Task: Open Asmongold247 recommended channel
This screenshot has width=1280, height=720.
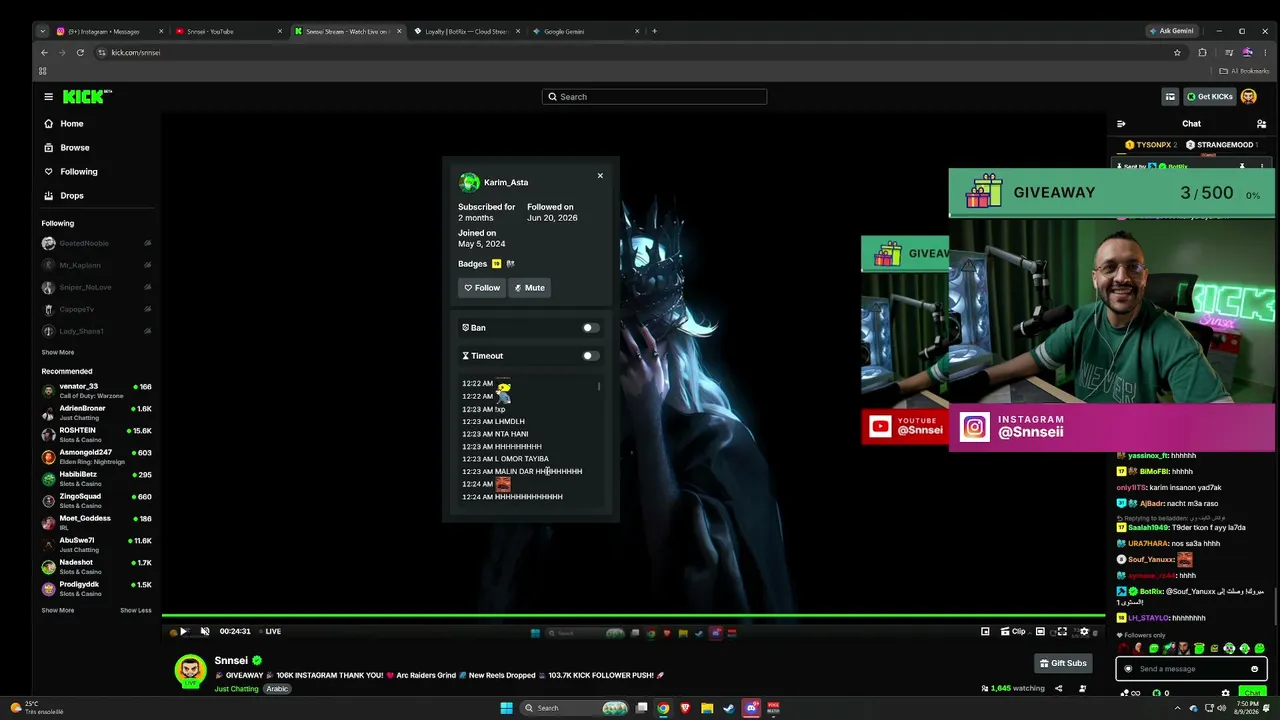Action: point(97,456)
